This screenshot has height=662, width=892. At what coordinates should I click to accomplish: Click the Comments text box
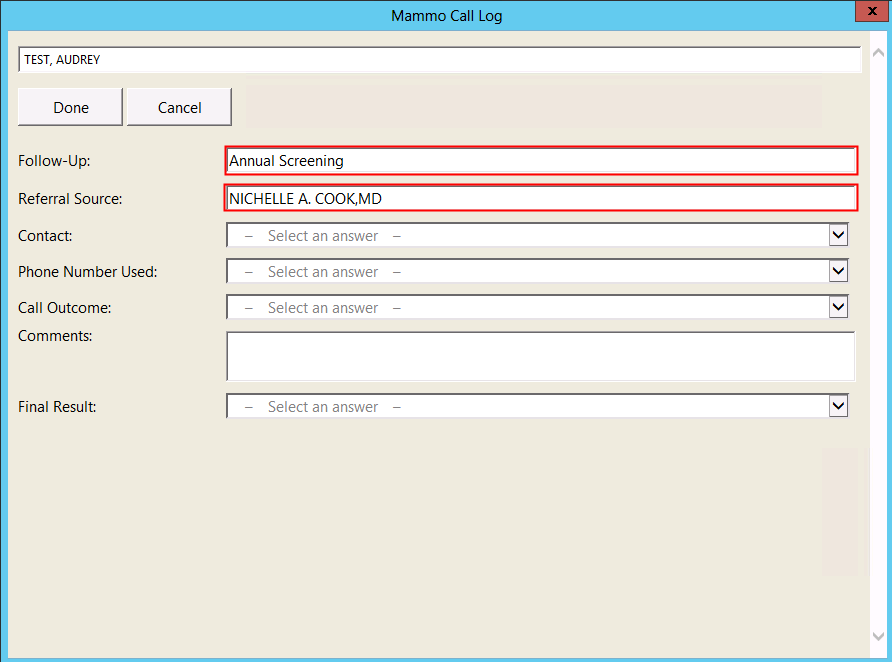click(x=540, y=357)
